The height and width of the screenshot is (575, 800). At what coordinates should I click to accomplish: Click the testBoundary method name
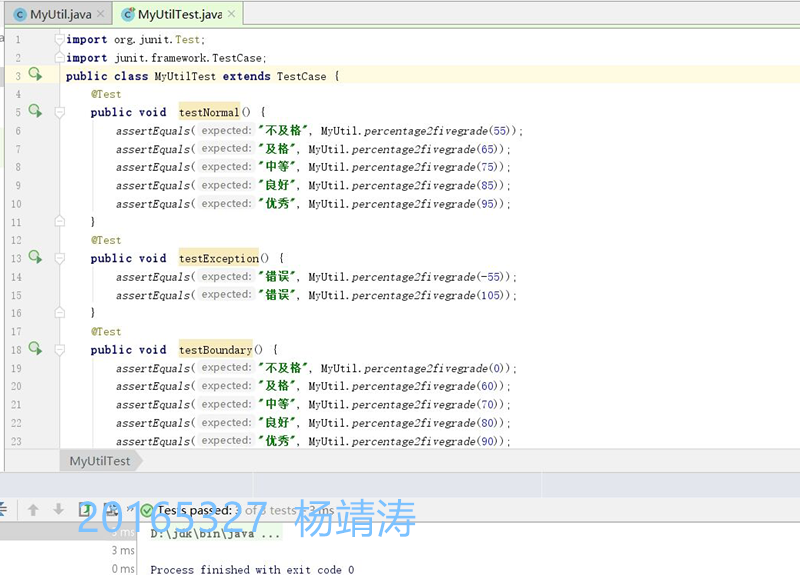click(x=215, y=349)
